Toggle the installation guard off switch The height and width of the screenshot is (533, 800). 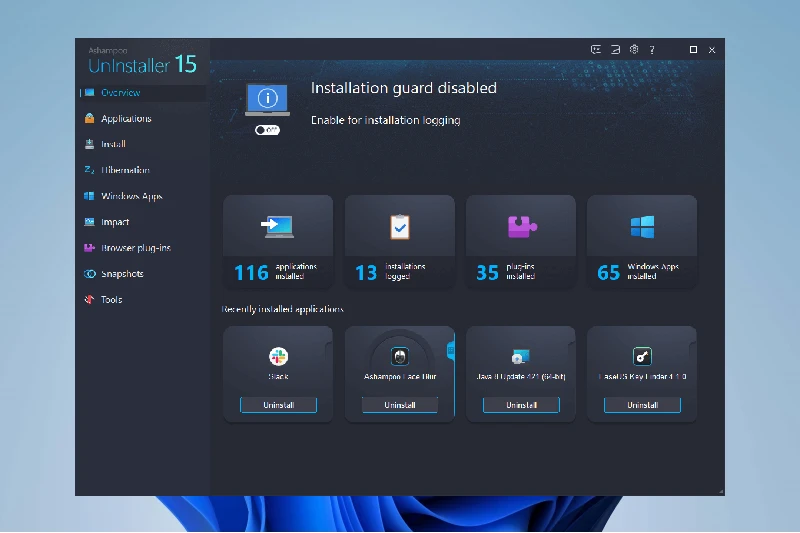point(267,130)
